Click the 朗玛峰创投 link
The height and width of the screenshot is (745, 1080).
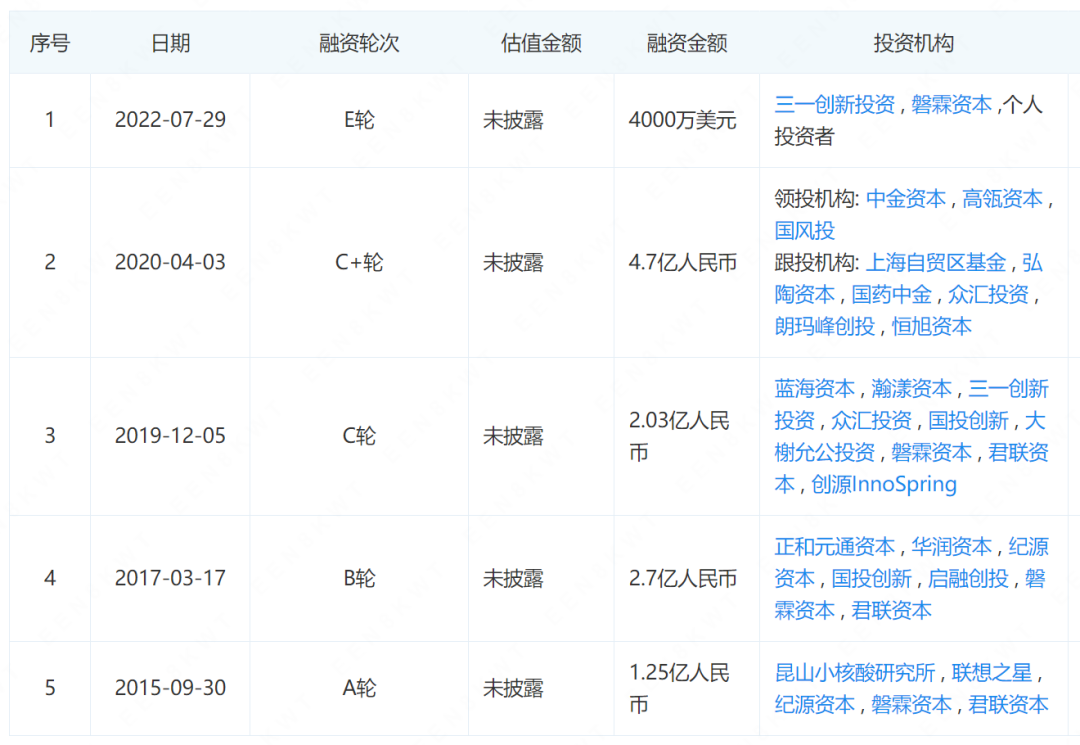click(824, 326)
